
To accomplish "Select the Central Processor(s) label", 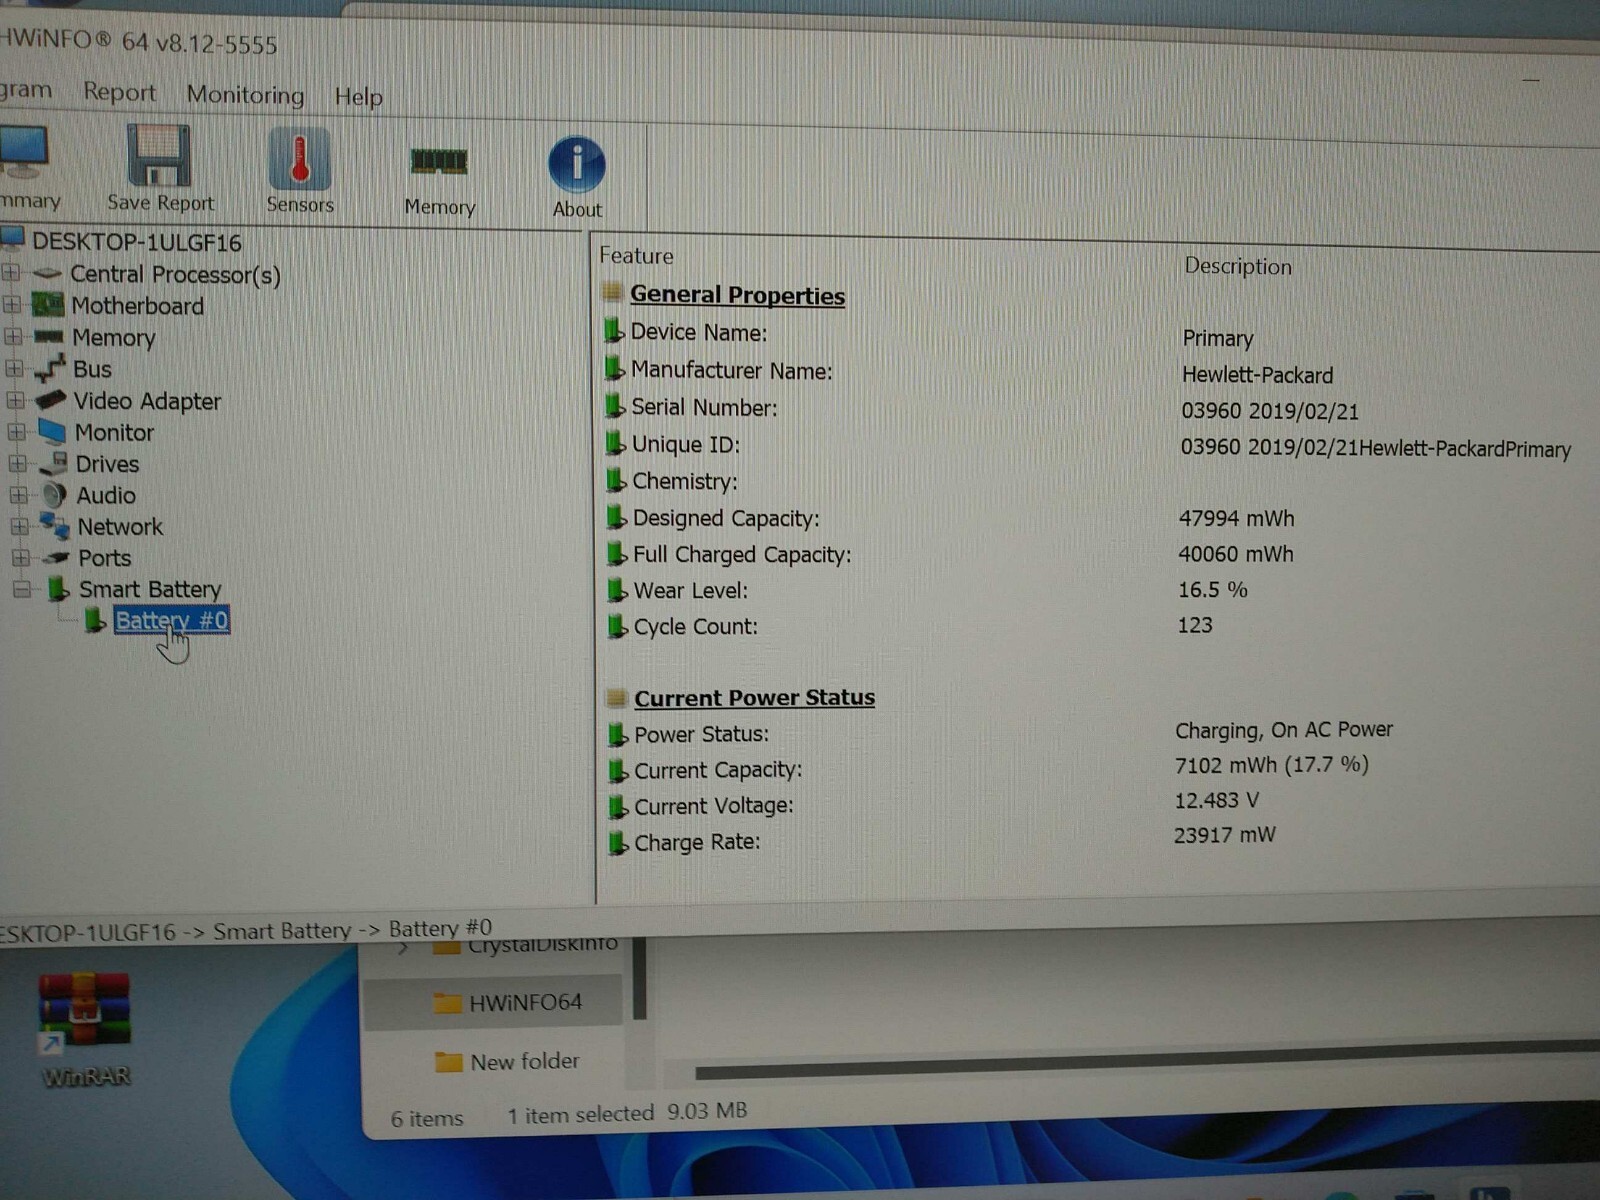I will click(x=175, y=274).
